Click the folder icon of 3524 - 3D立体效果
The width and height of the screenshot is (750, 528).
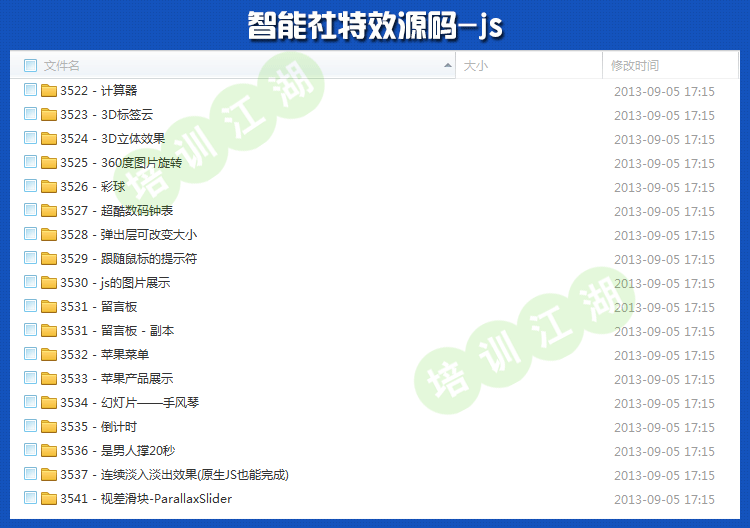tap(49, 138)
